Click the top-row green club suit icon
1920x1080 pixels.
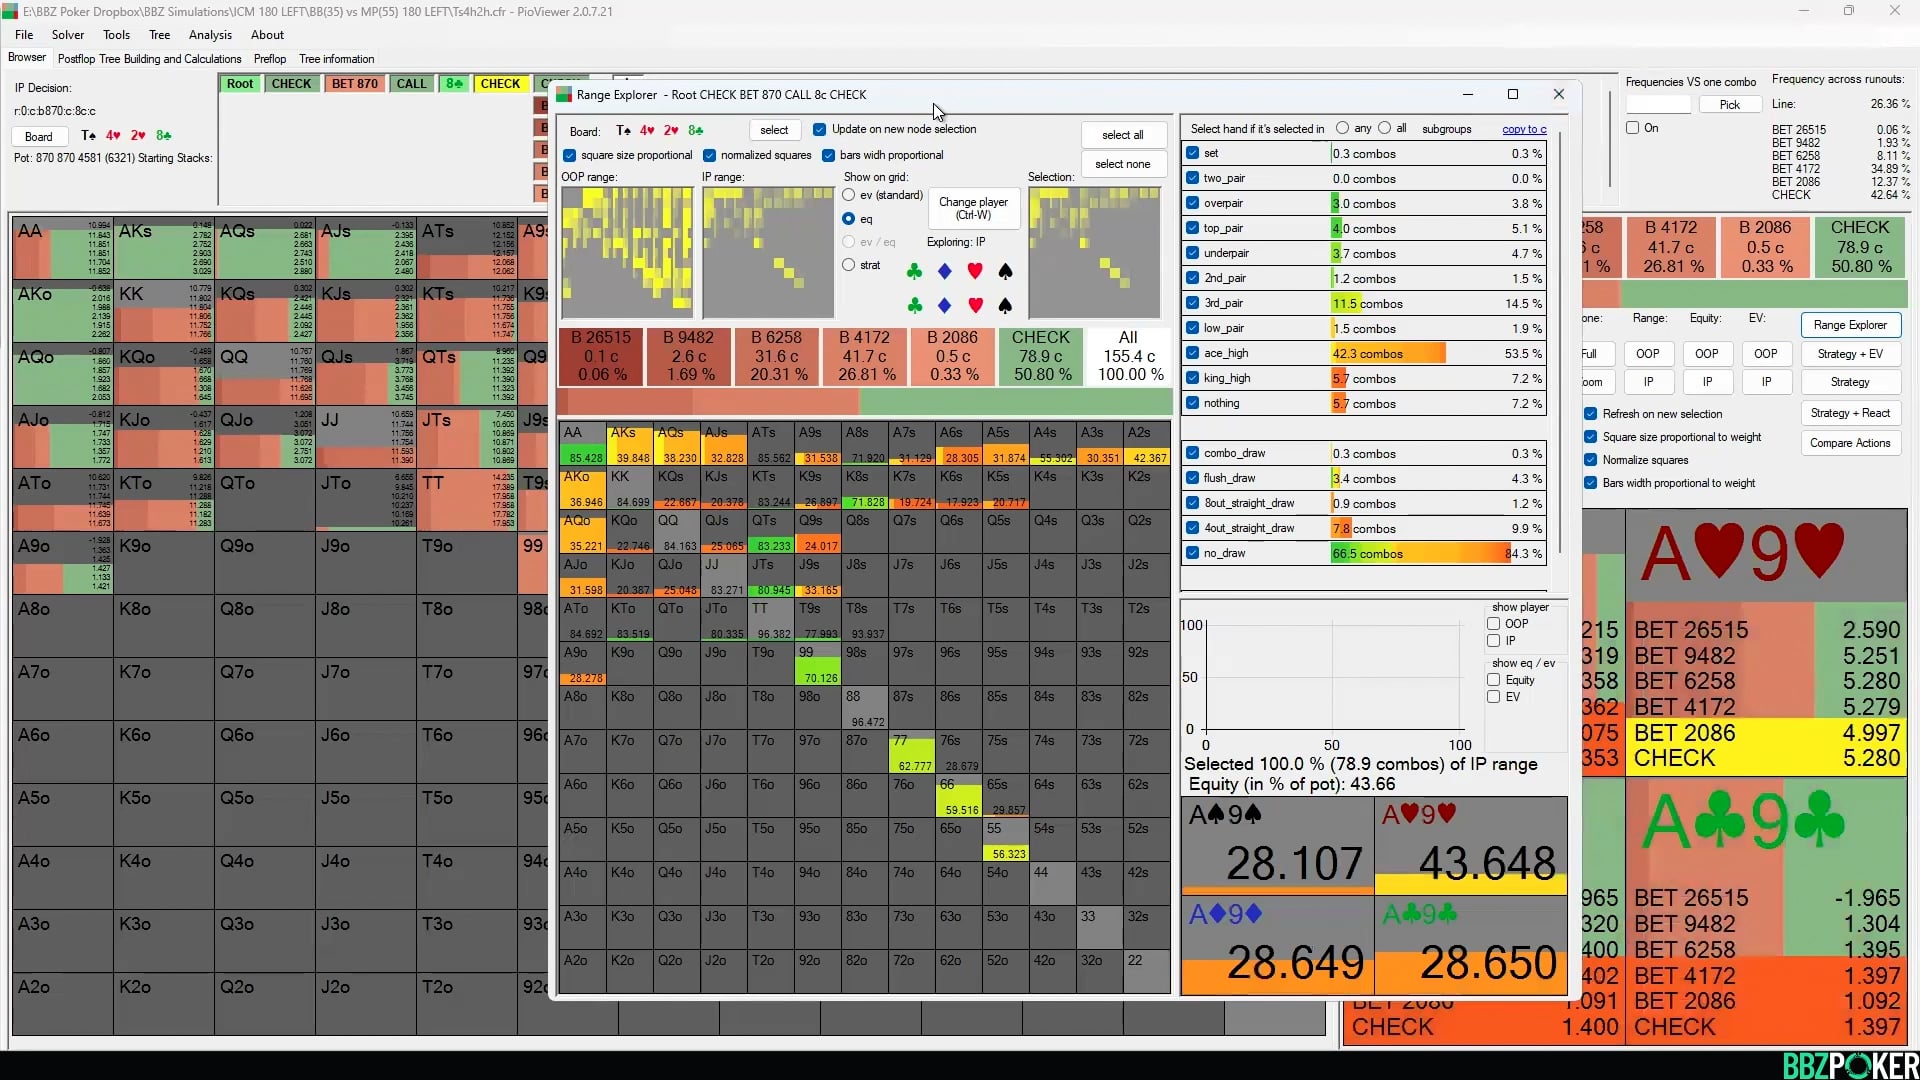click(914, 271)
